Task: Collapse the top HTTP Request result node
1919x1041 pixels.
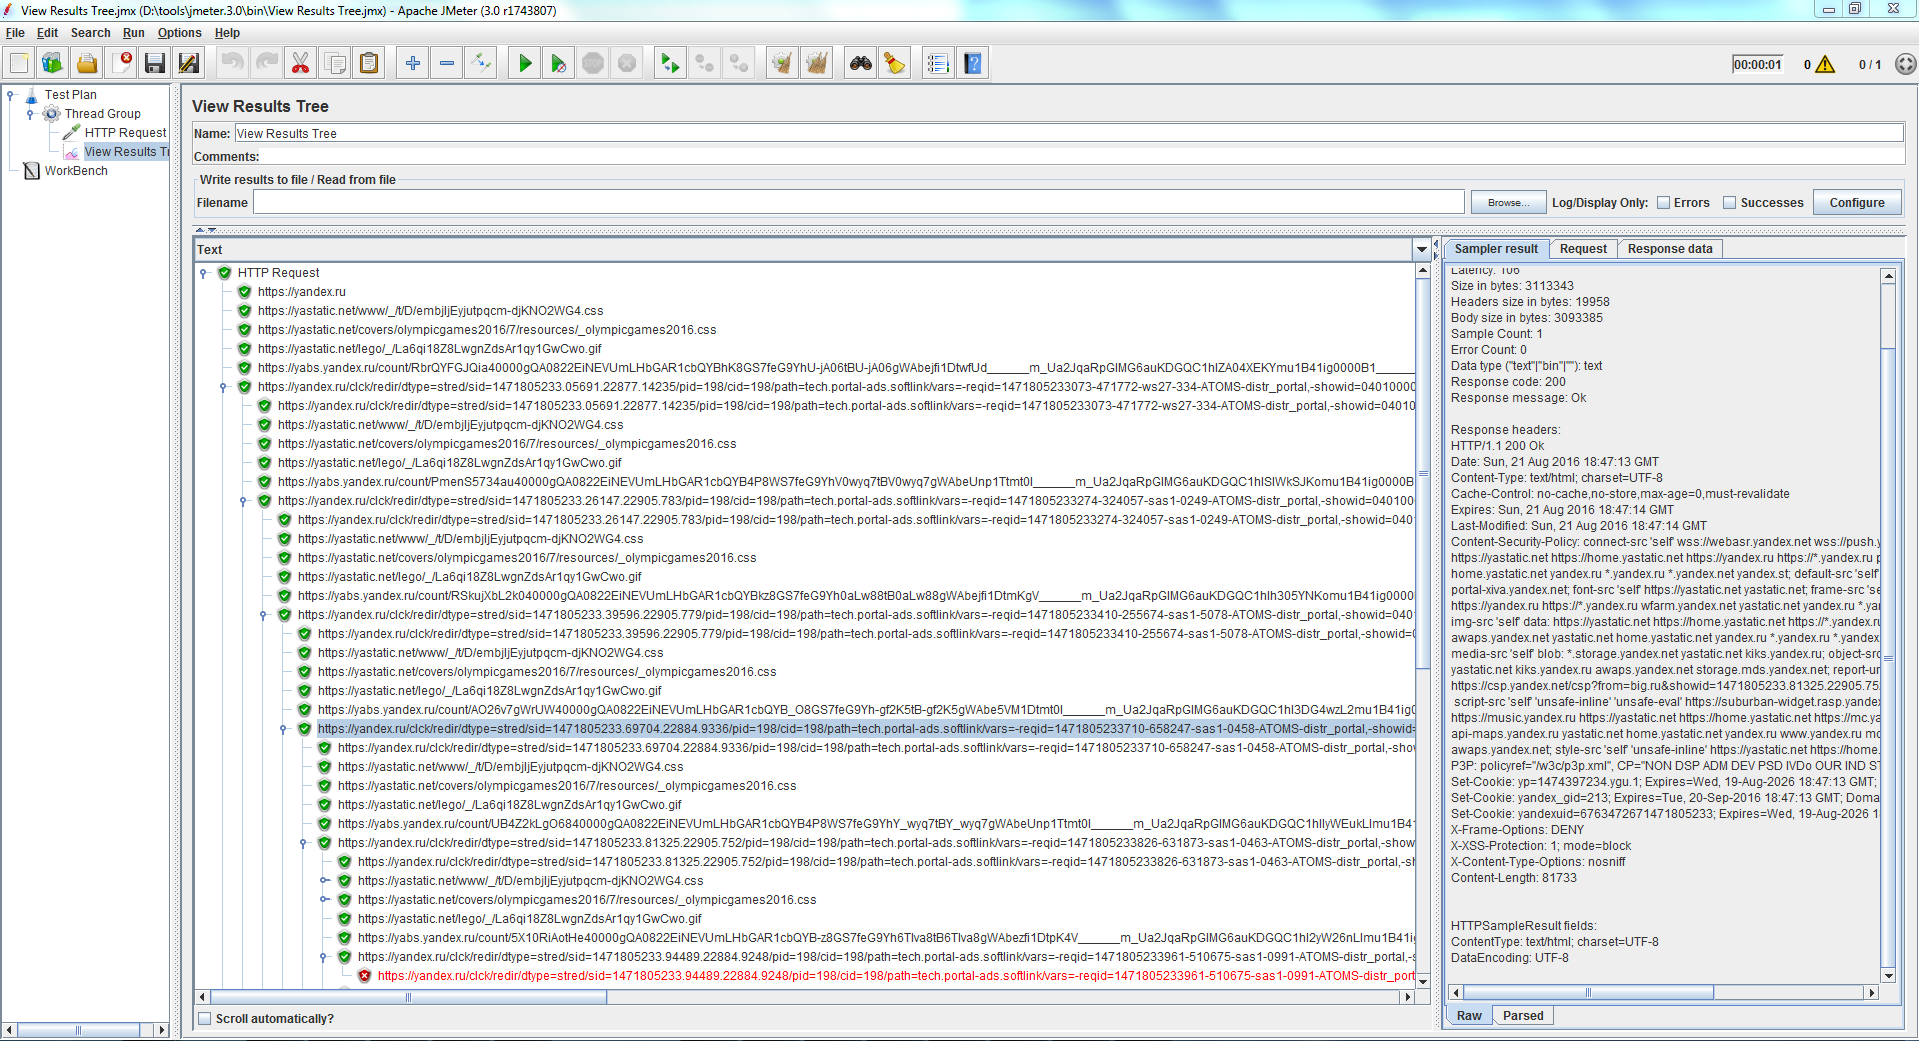Action: pos(203,273)
